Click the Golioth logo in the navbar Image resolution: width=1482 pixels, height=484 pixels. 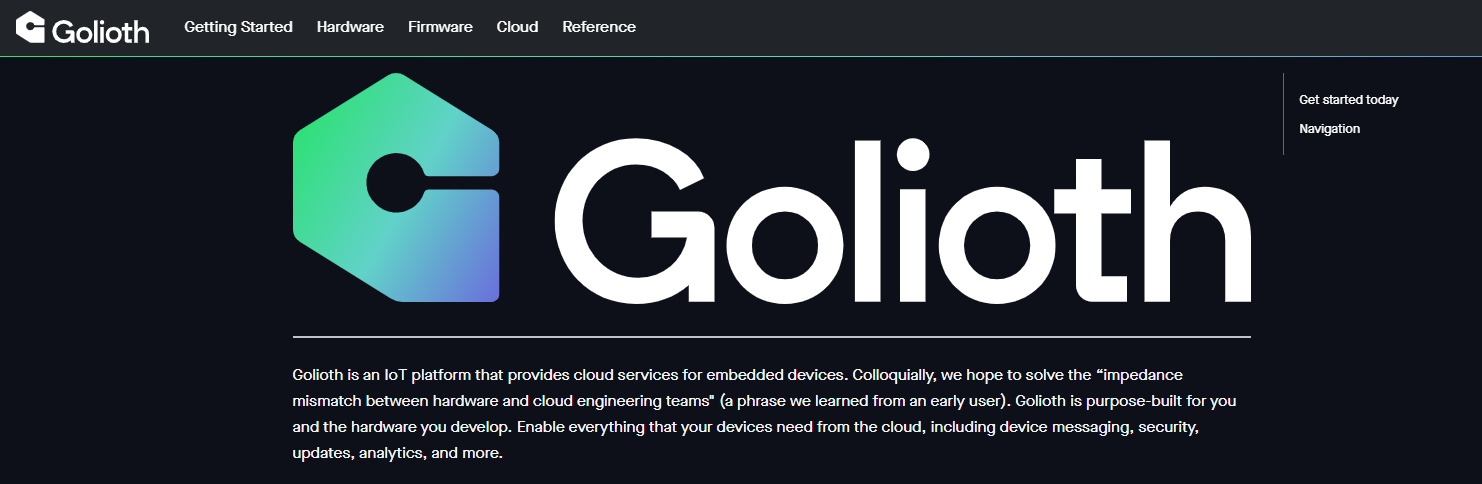pos(83,28)
